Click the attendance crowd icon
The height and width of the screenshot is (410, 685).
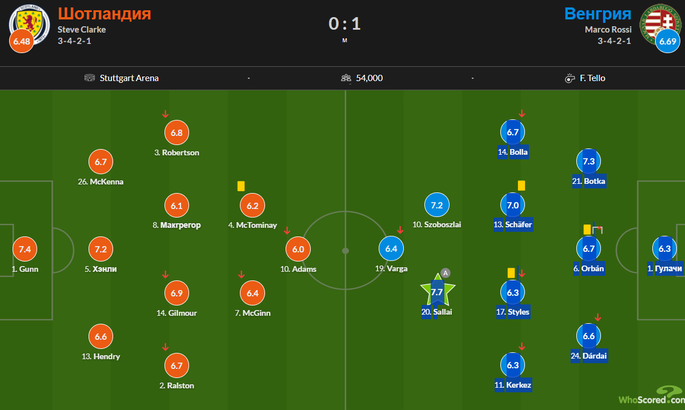point(346,78)
